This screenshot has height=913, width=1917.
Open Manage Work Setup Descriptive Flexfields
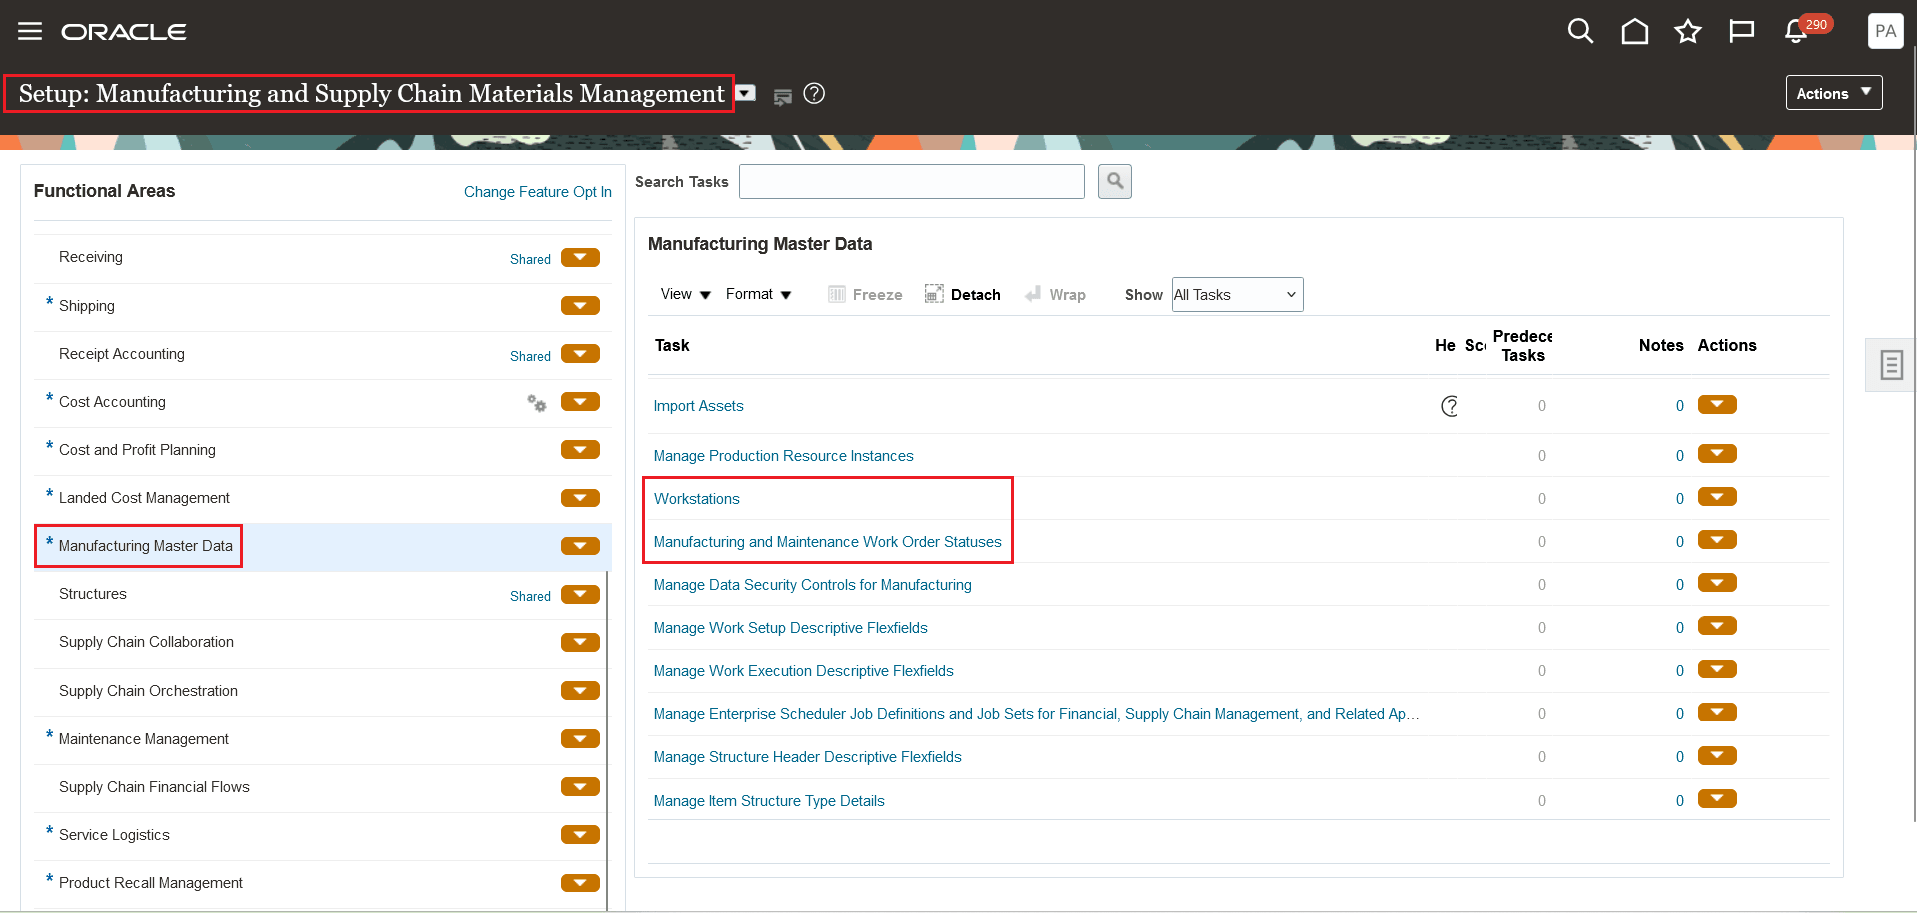pos(790,628)
